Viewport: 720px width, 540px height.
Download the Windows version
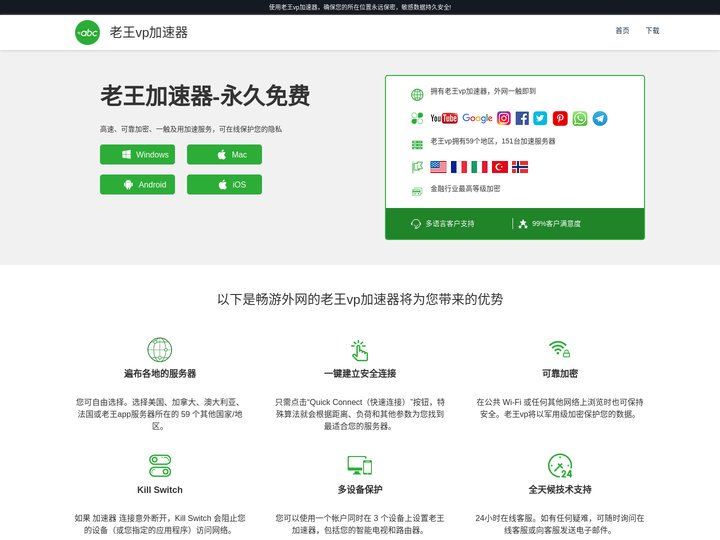pyautogui.click(x=137, y=154)
